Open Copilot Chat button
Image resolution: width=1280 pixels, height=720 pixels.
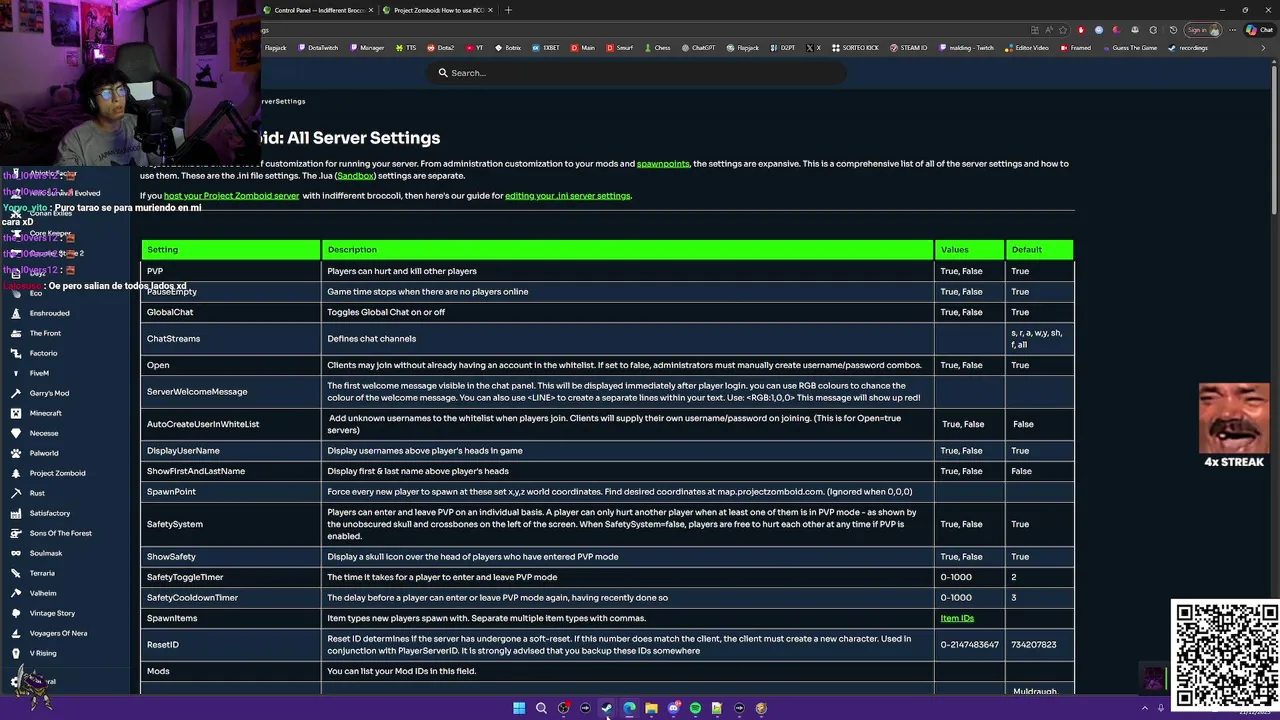click(x=1259, y=30)
